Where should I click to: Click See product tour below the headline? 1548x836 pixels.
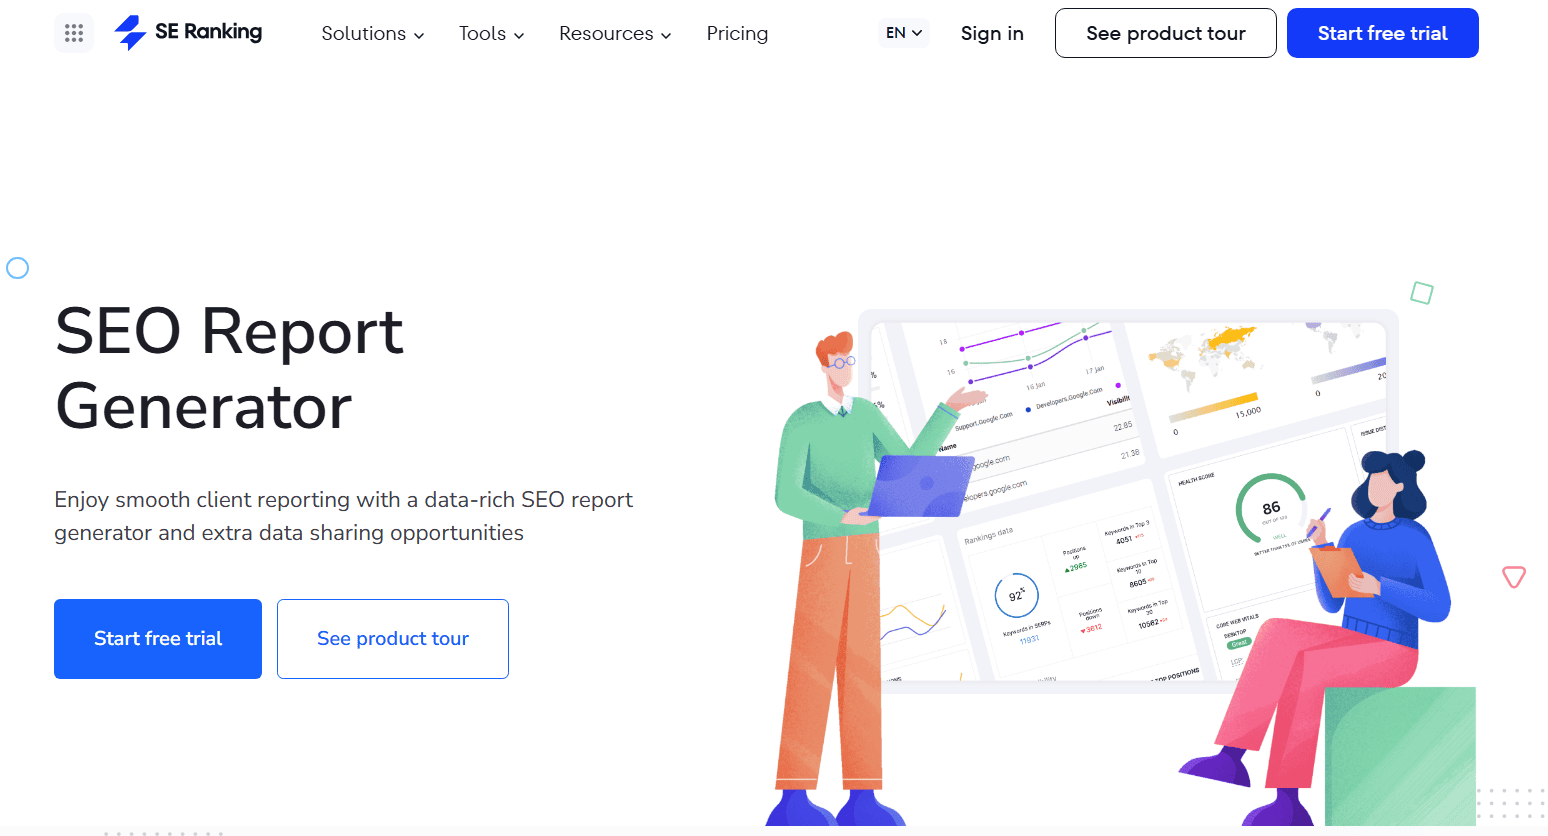tap(393, 639)
